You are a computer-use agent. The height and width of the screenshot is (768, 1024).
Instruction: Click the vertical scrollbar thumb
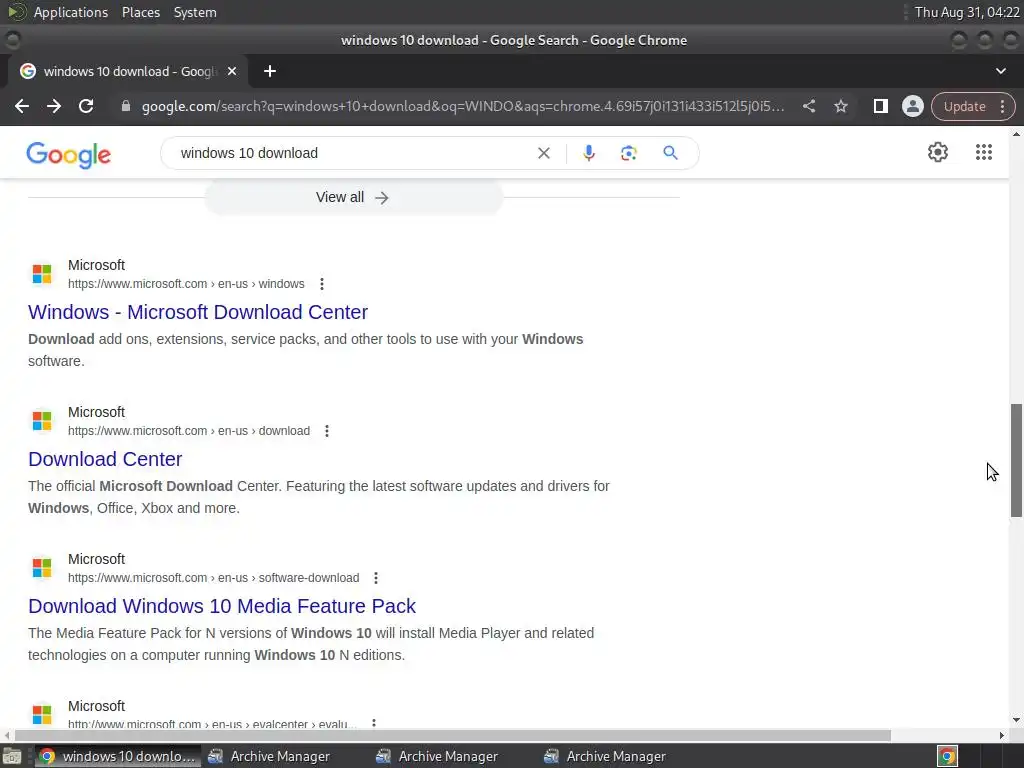1016,460
